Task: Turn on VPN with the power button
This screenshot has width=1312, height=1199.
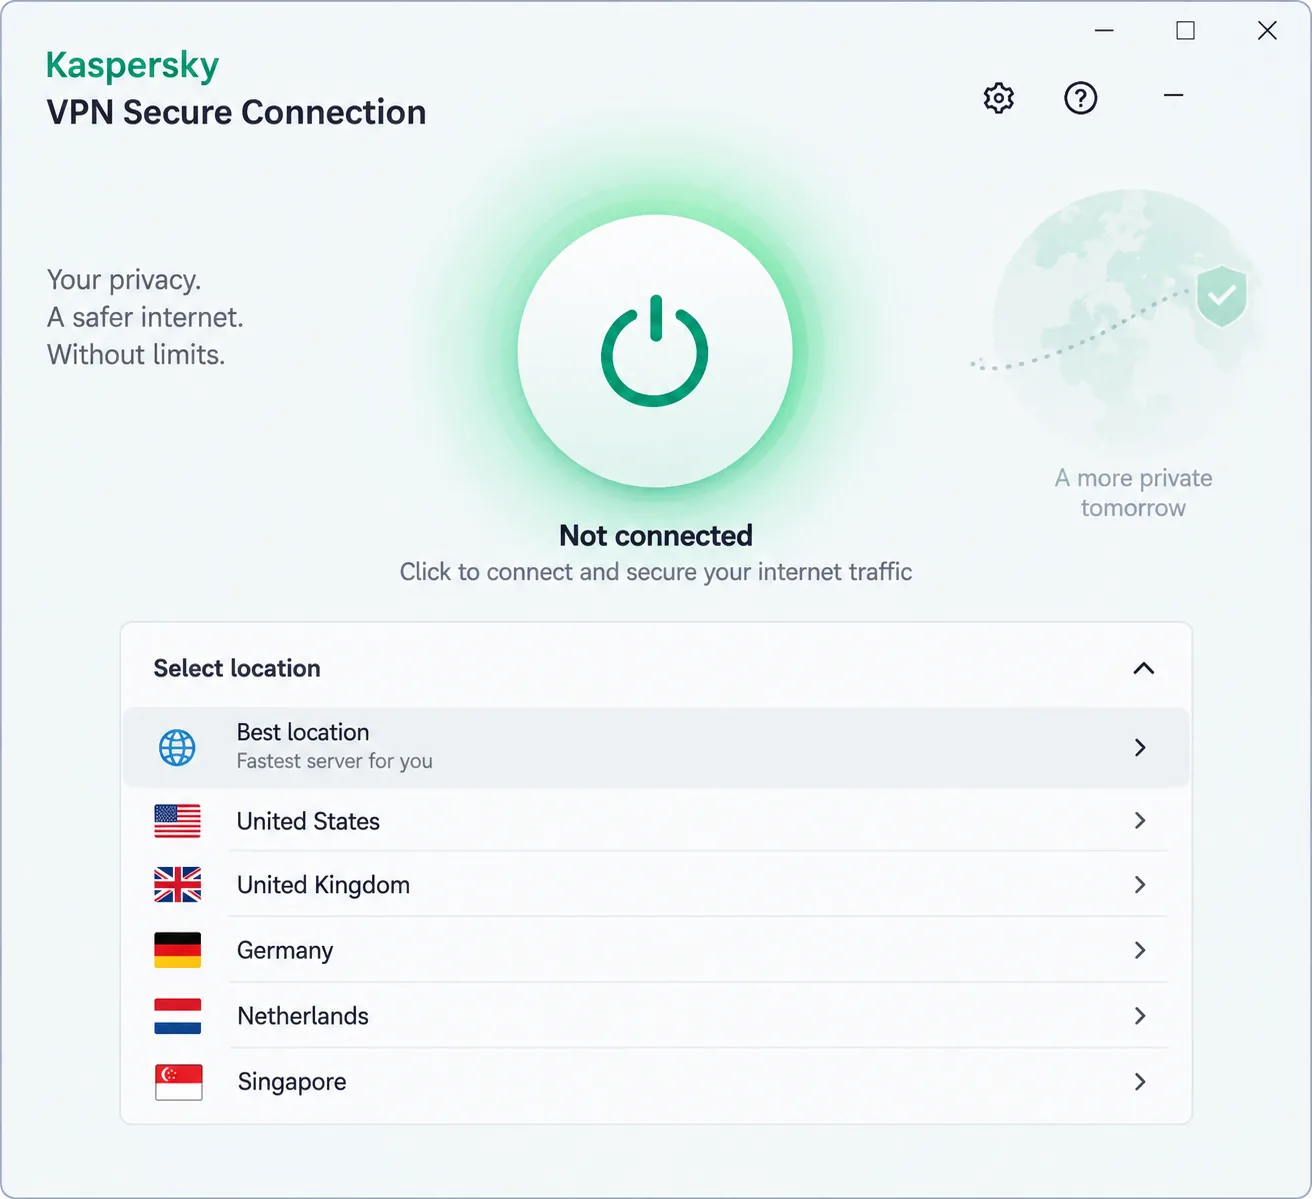Action: (655, 351)
